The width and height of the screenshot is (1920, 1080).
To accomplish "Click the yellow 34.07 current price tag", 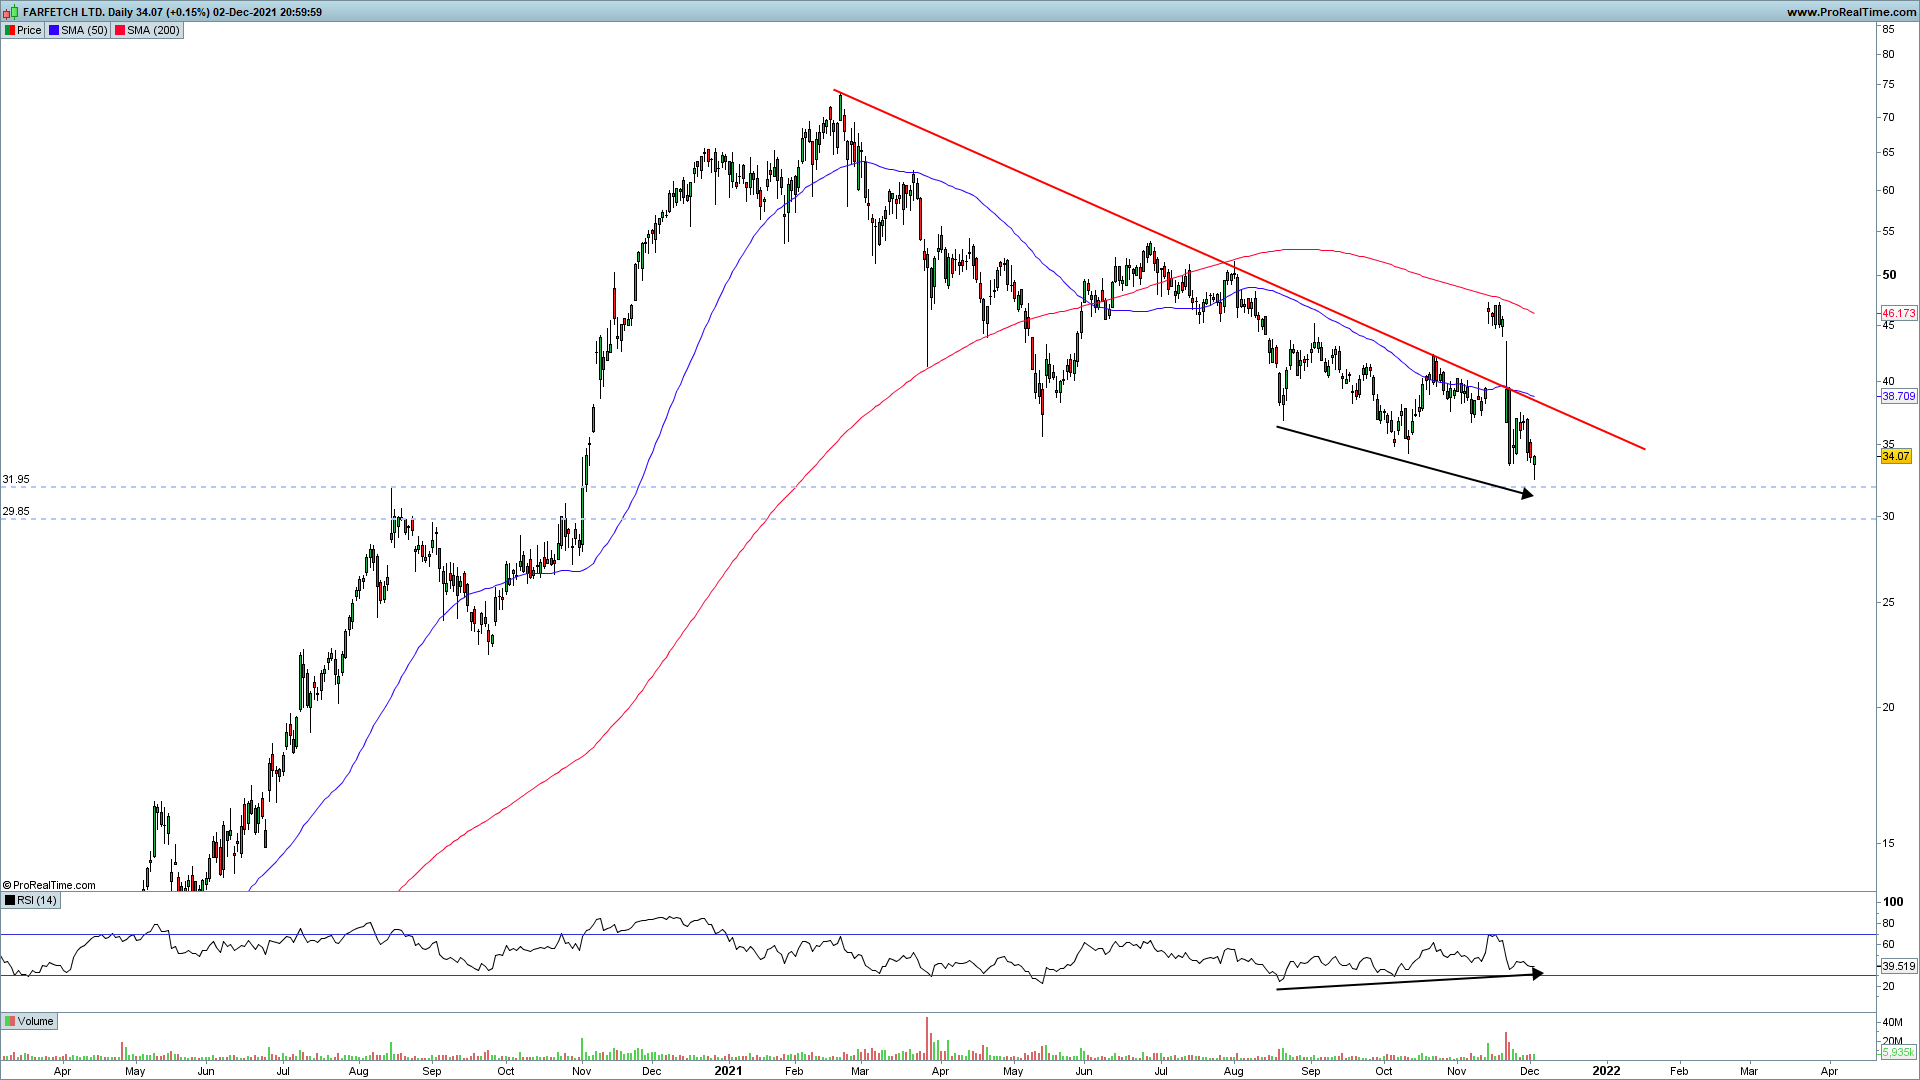I will [x=1895, y=456].
